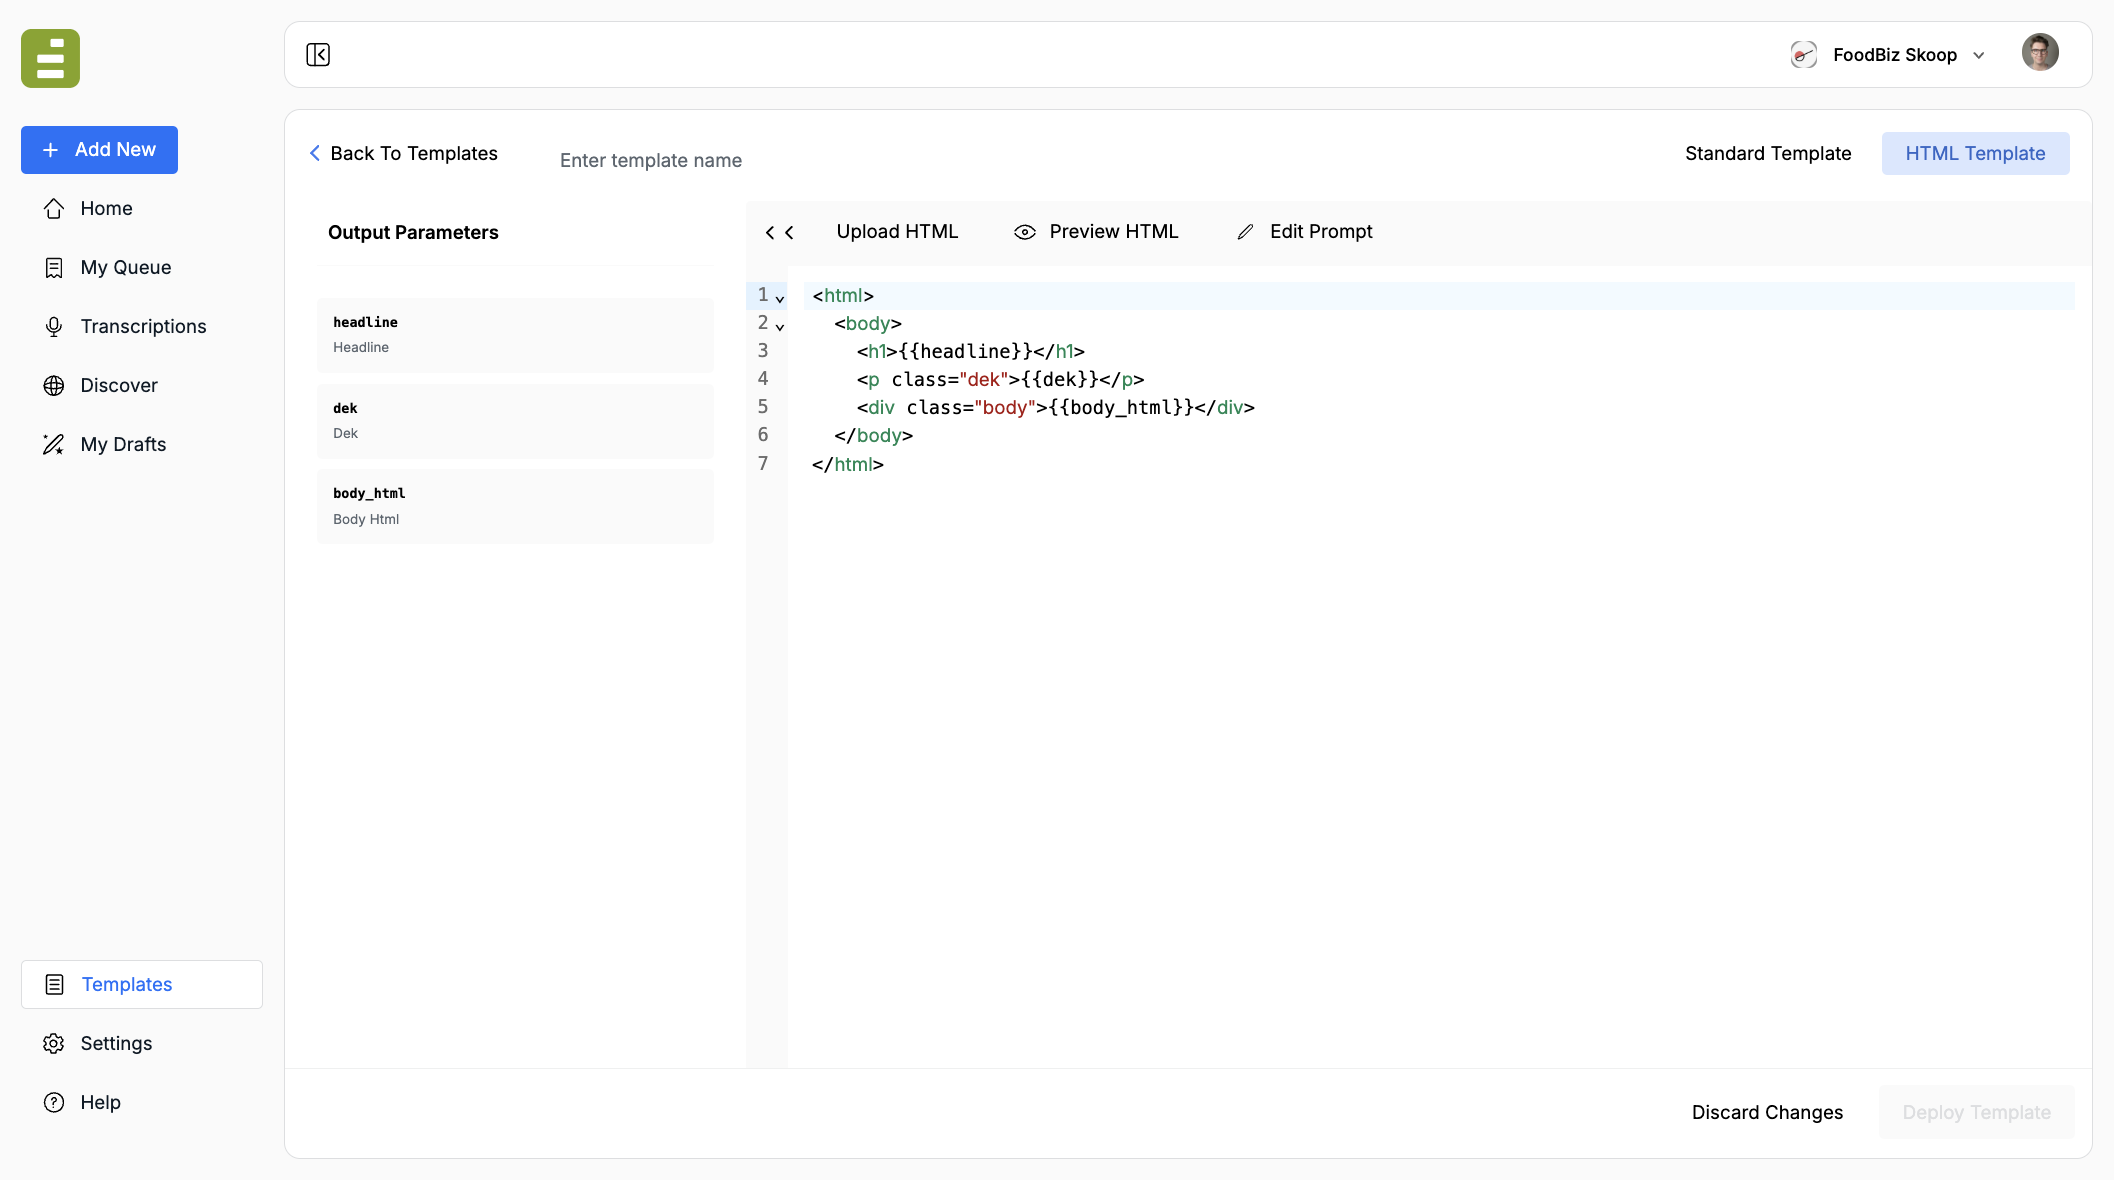Open the user profile avatar
Screen dimensions: 2114x1180
pos(2039,53)
